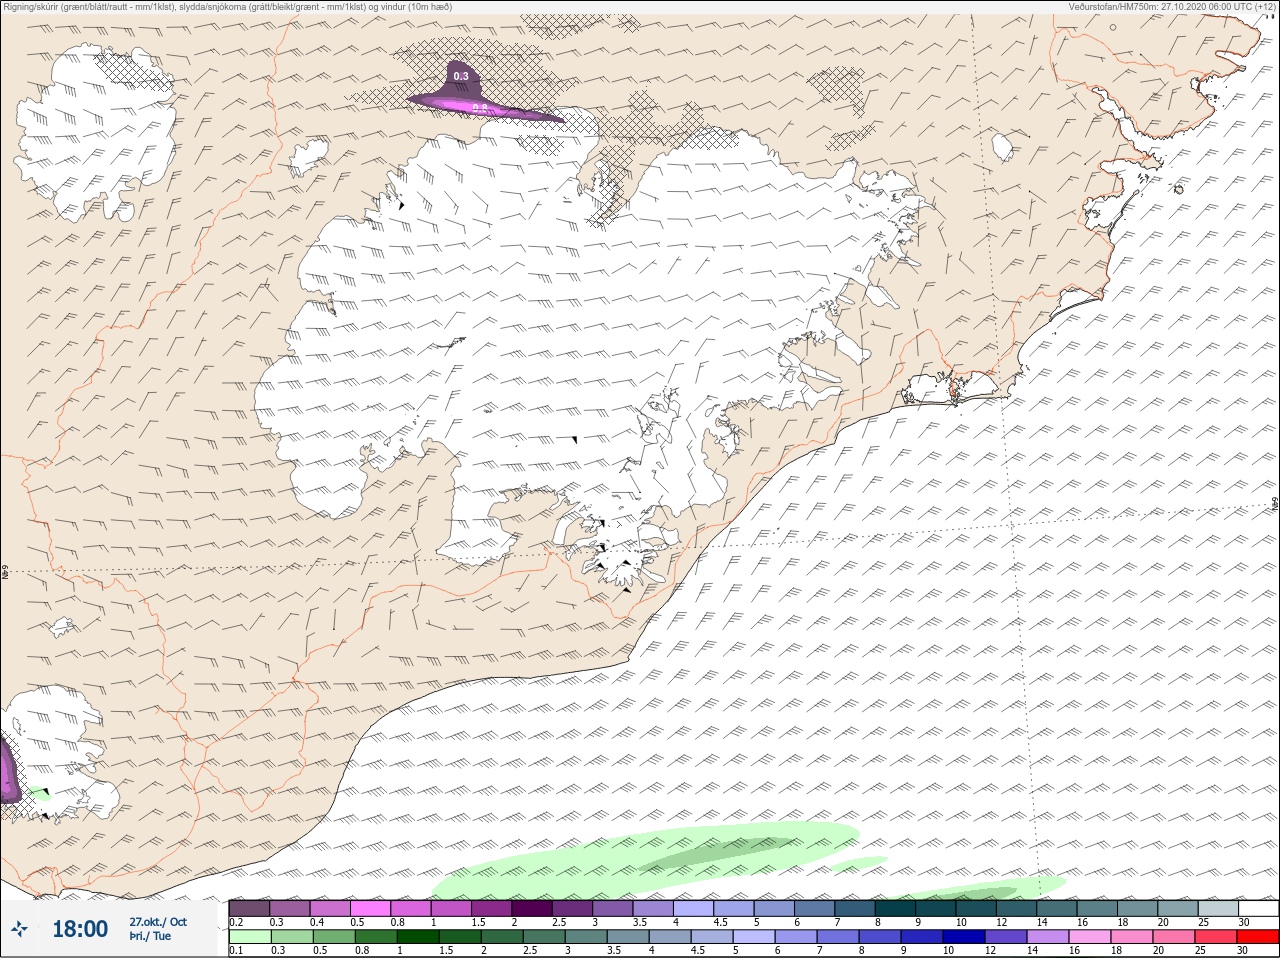Screen dimensions: 1280x958
Task: Click the '27.okt./ Oct' date text
Action: [157, 922]
